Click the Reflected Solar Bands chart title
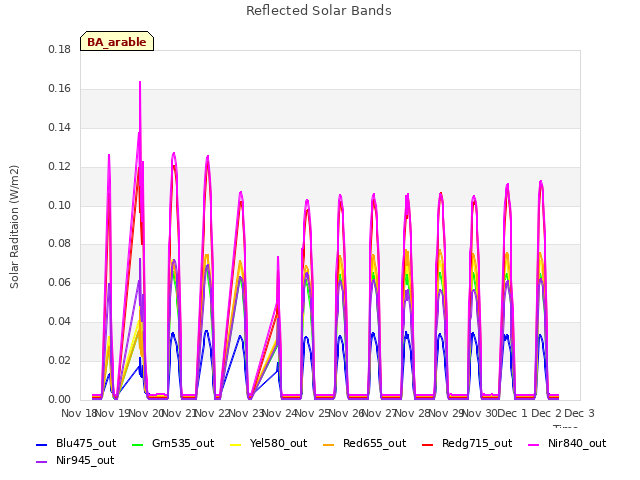This screenshot has height=480, width=640. click(319, 11)
